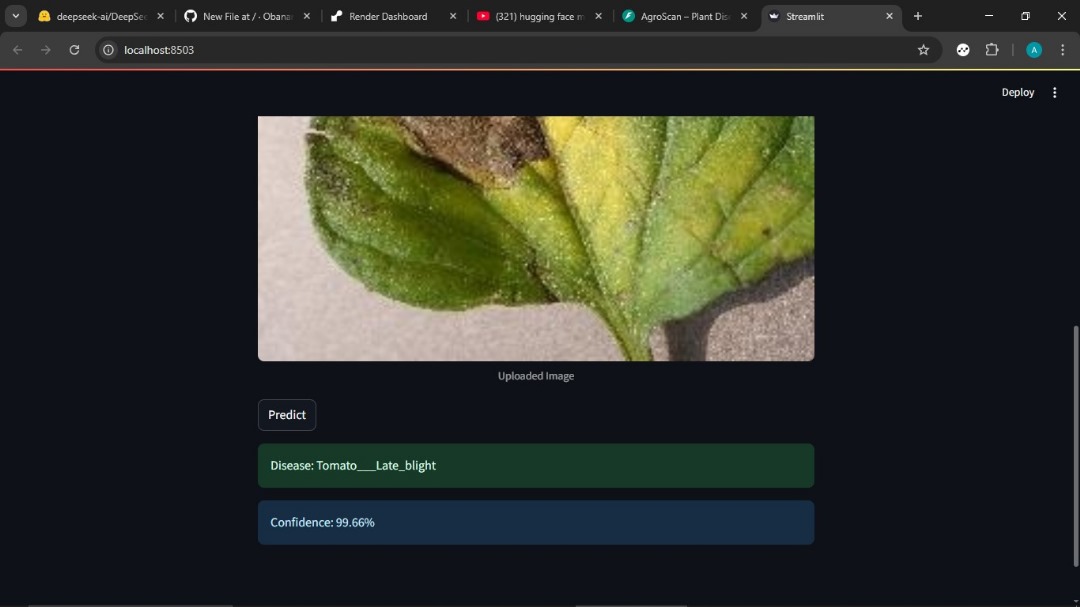1080x607 pixels.
Task: Bookmark this page with the star icon
Action: click(923, 50)
